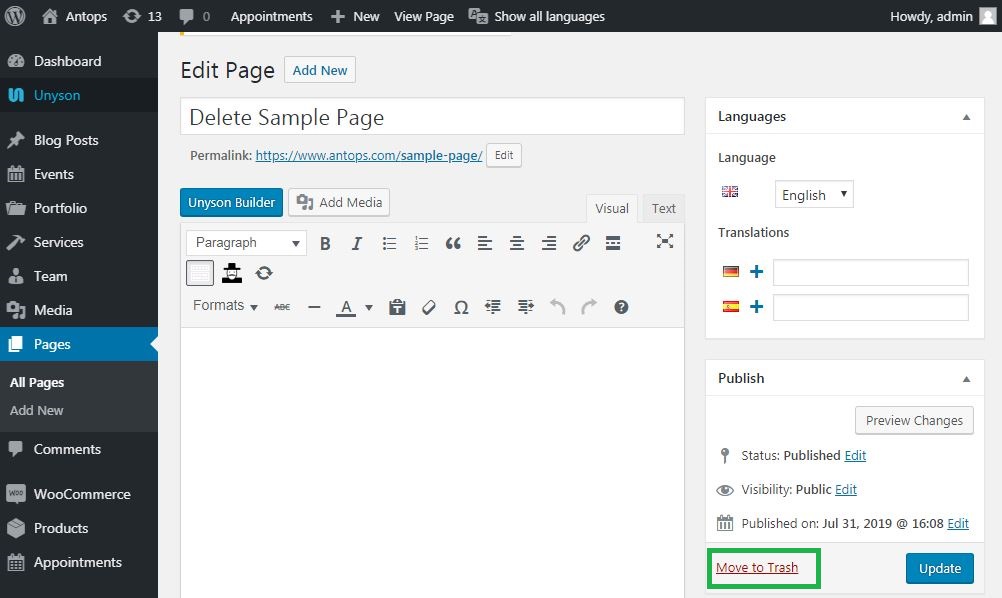Click the page title field

[432, 117]
